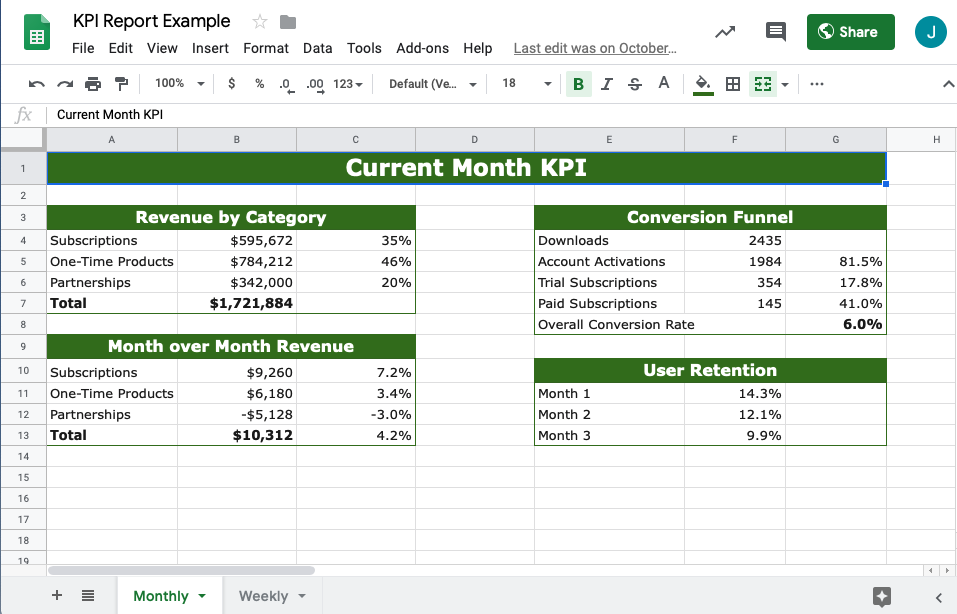Toggle strikethrough formatting
The image size is (957, 614).
(635, 84)
